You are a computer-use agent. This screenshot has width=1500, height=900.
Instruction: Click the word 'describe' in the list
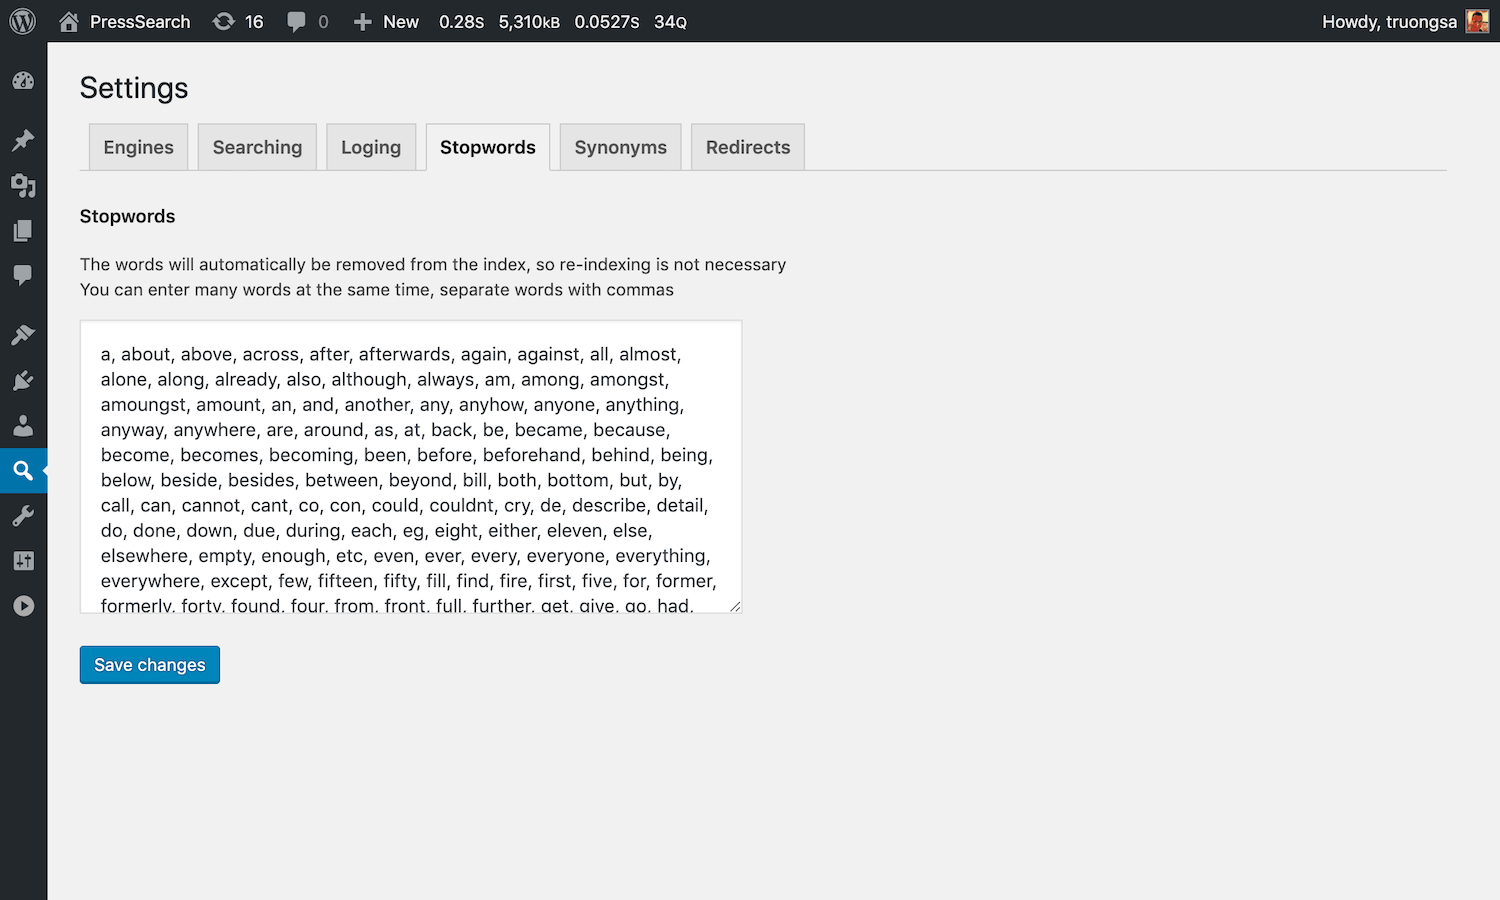pyautogui.click(x=609, y=505)
